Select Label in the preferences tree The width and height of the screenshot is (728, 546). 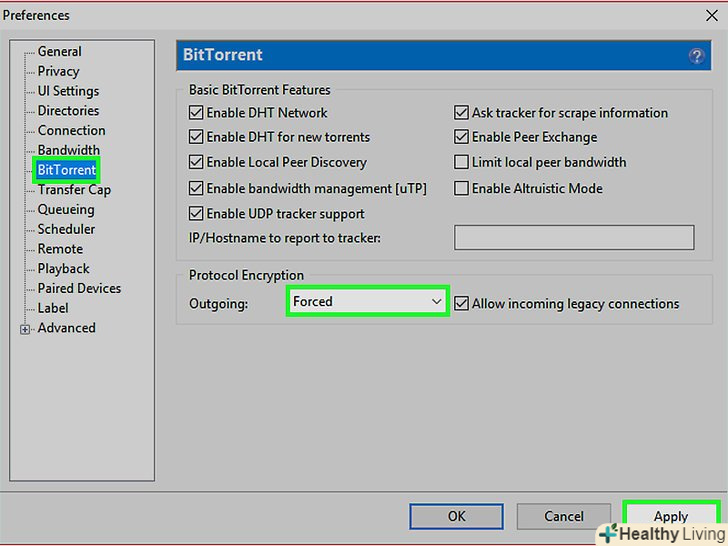[x=53, y=308]
